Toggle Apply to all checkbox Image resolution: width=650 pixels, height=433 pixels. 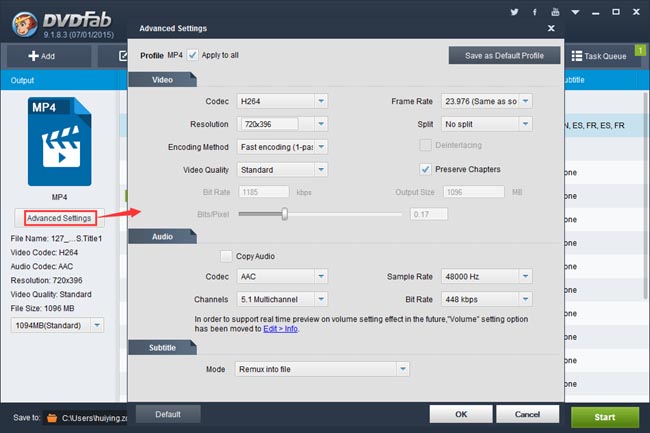pyautogui.click(x=193, y=55)
